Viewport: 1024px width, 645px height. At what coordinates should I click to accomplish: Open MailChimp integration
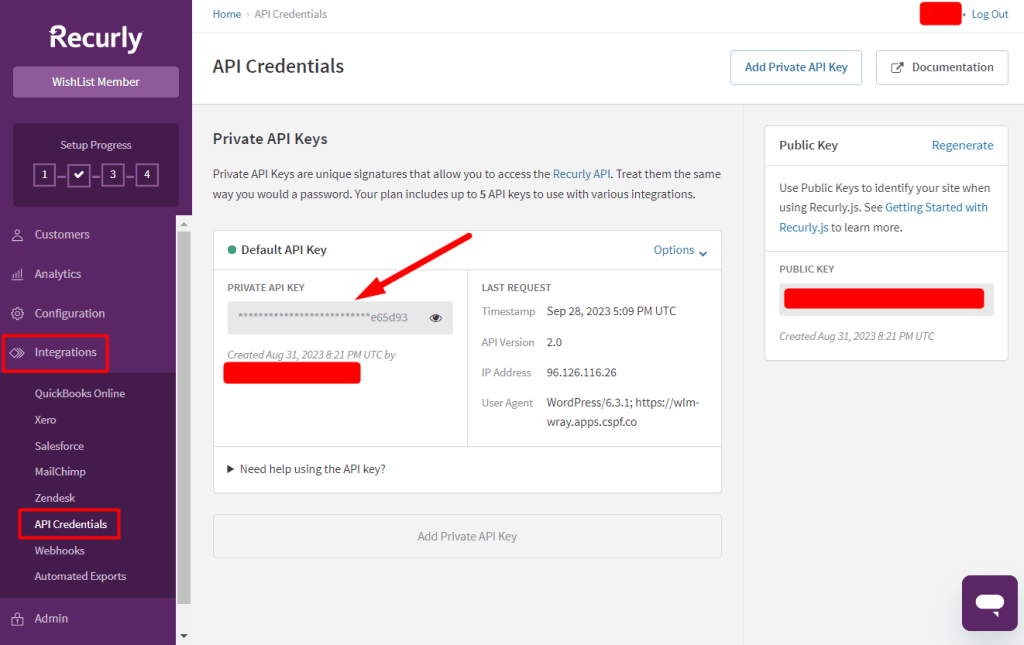point(60,471)
